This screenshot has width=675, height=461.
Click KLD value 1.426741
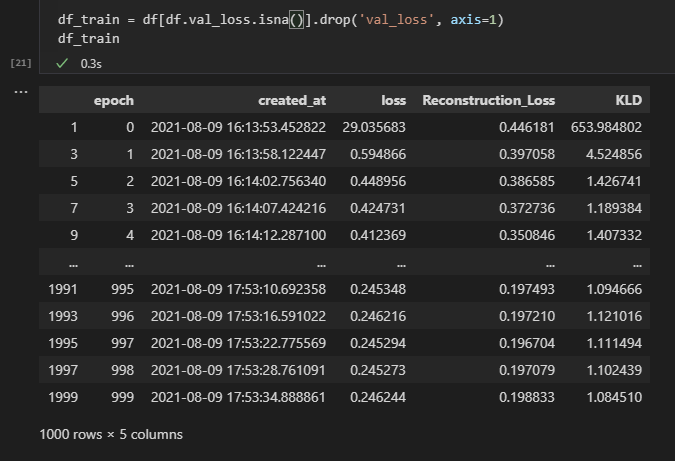614,181
